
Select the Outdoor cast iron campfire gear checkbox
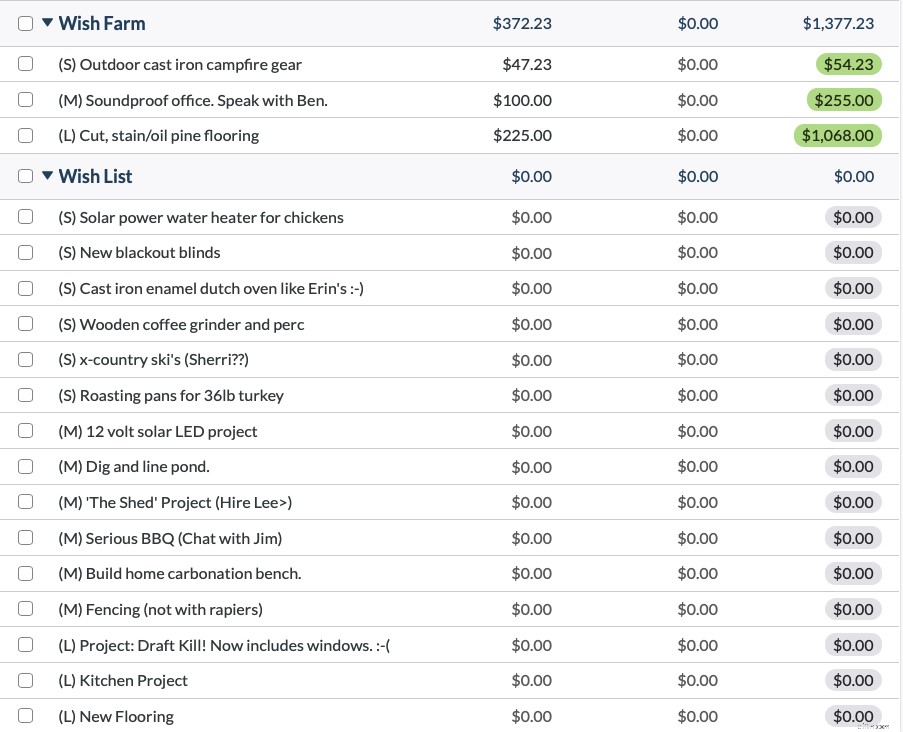25,64
